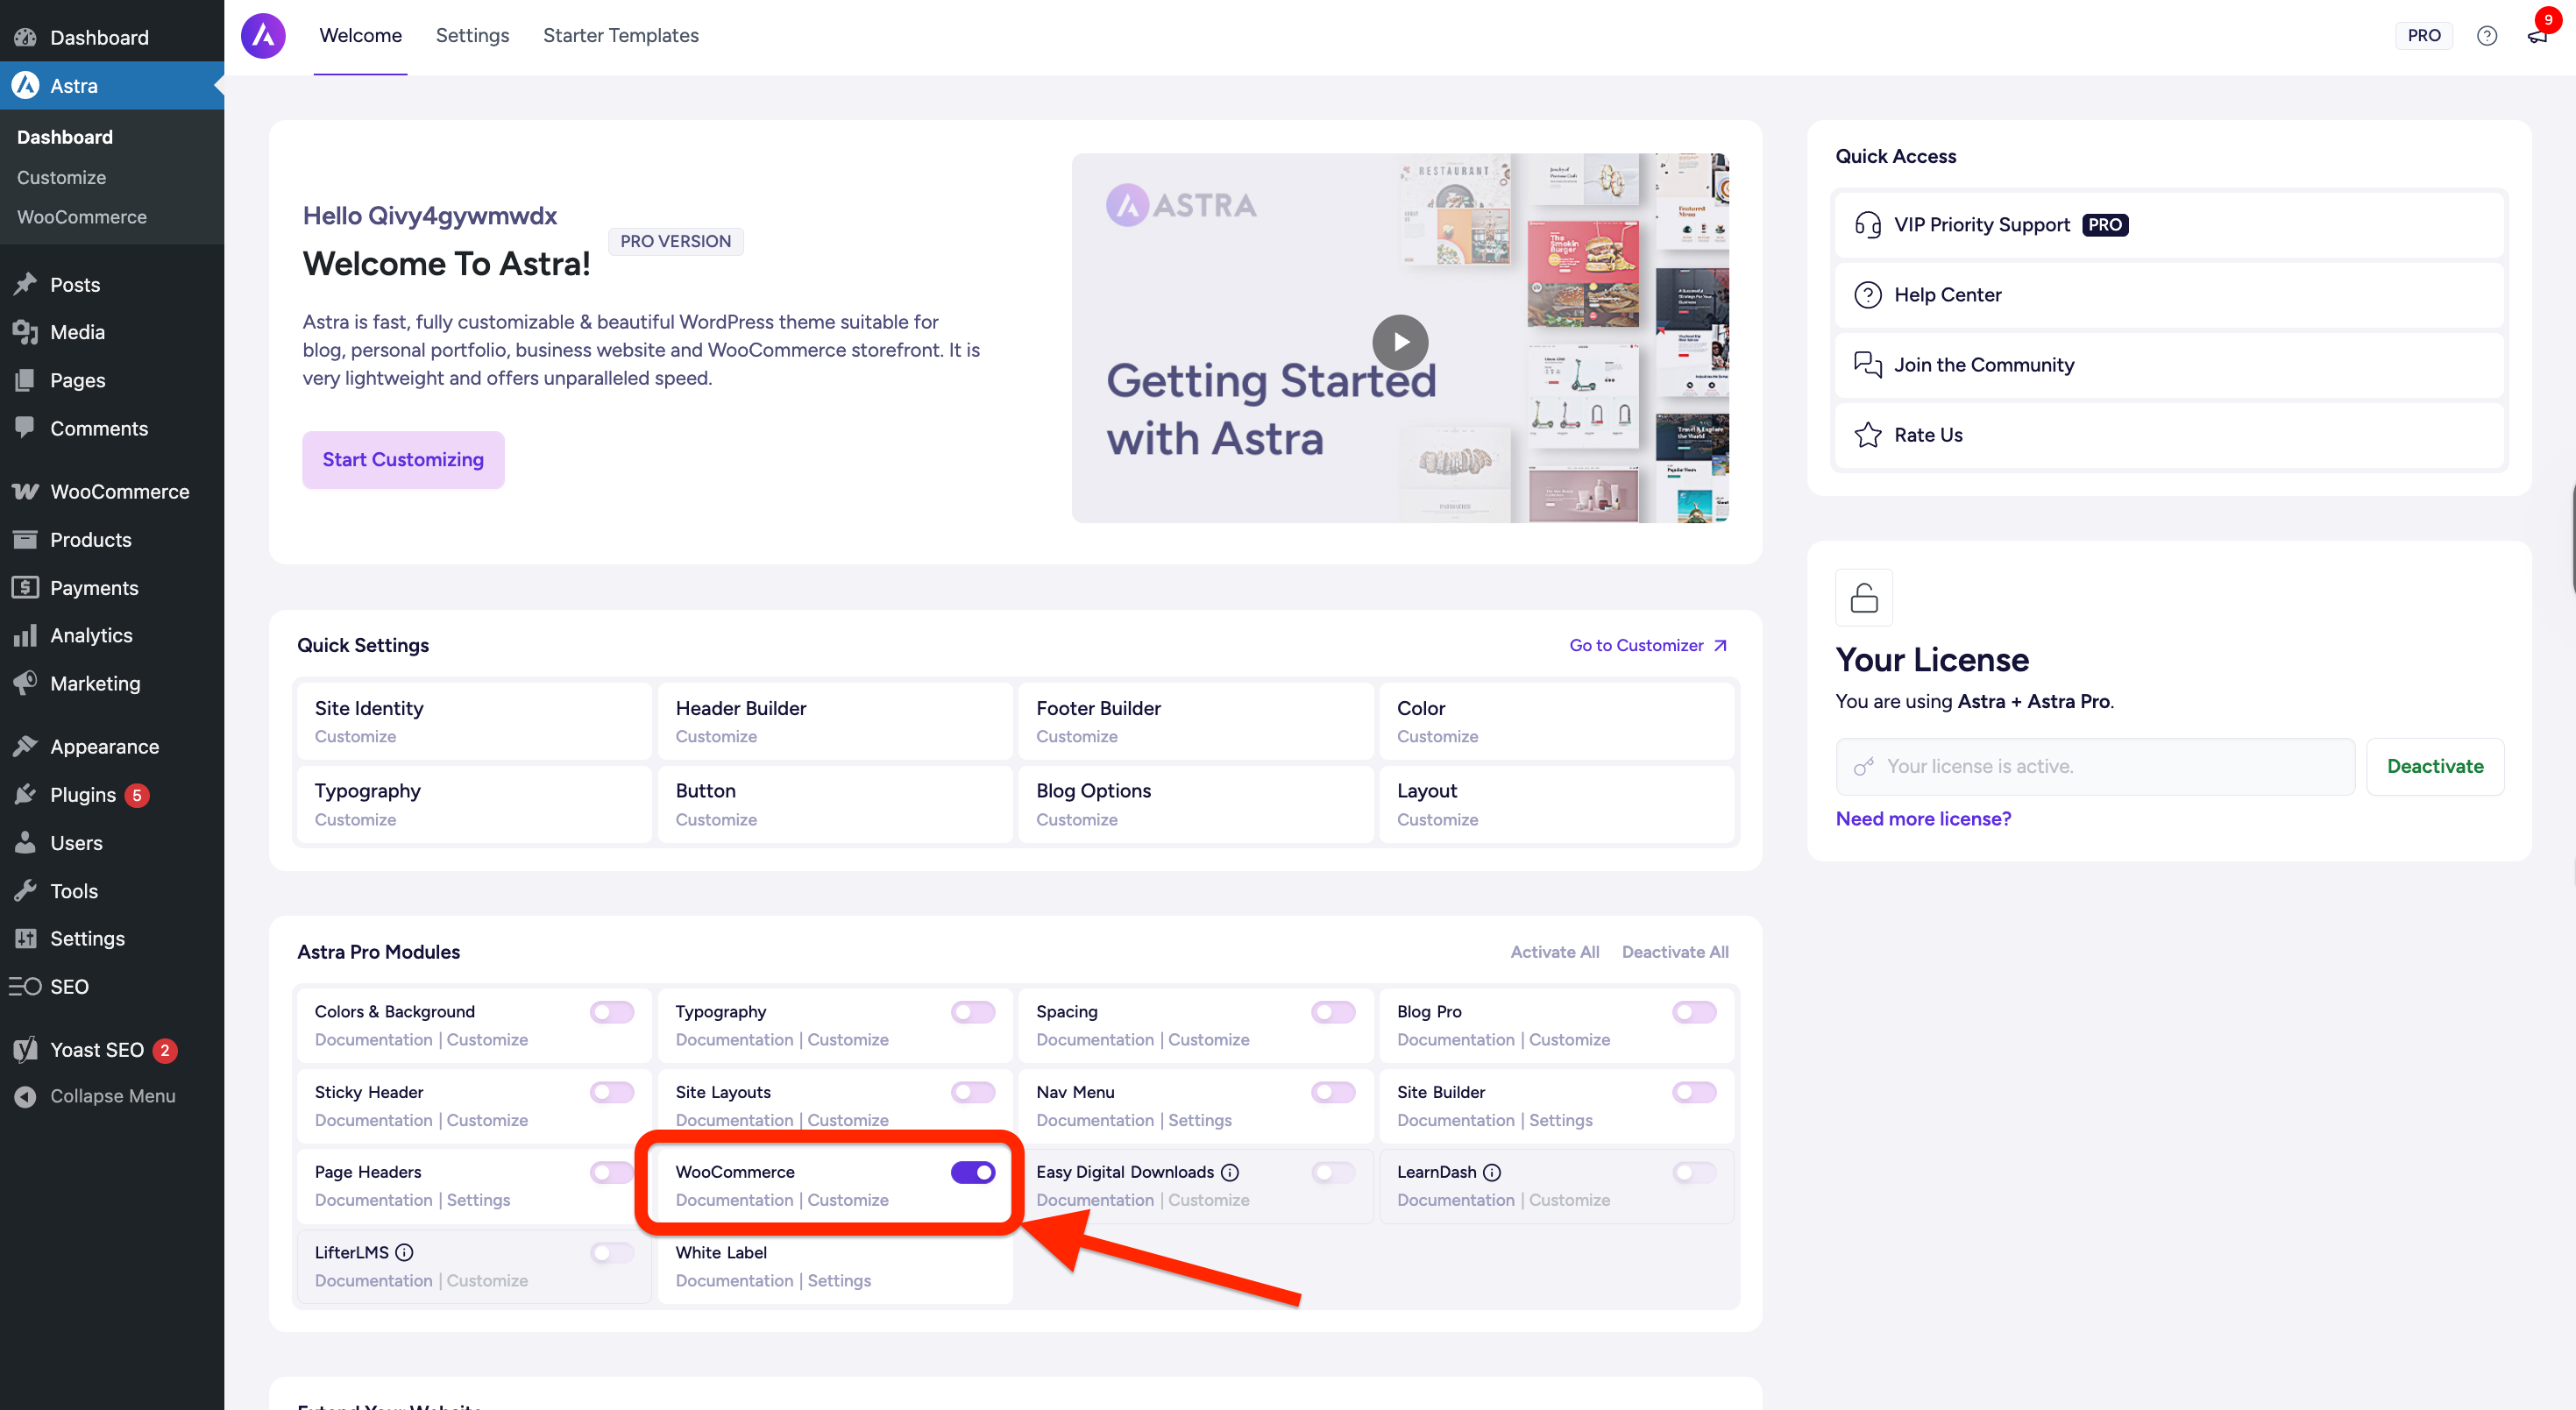The width and height of the screenshot is (2576, 1410).
Task: Click the Easy Digital Downloads info icon
Action: pyautogui.click(x=1230, y=1172)
